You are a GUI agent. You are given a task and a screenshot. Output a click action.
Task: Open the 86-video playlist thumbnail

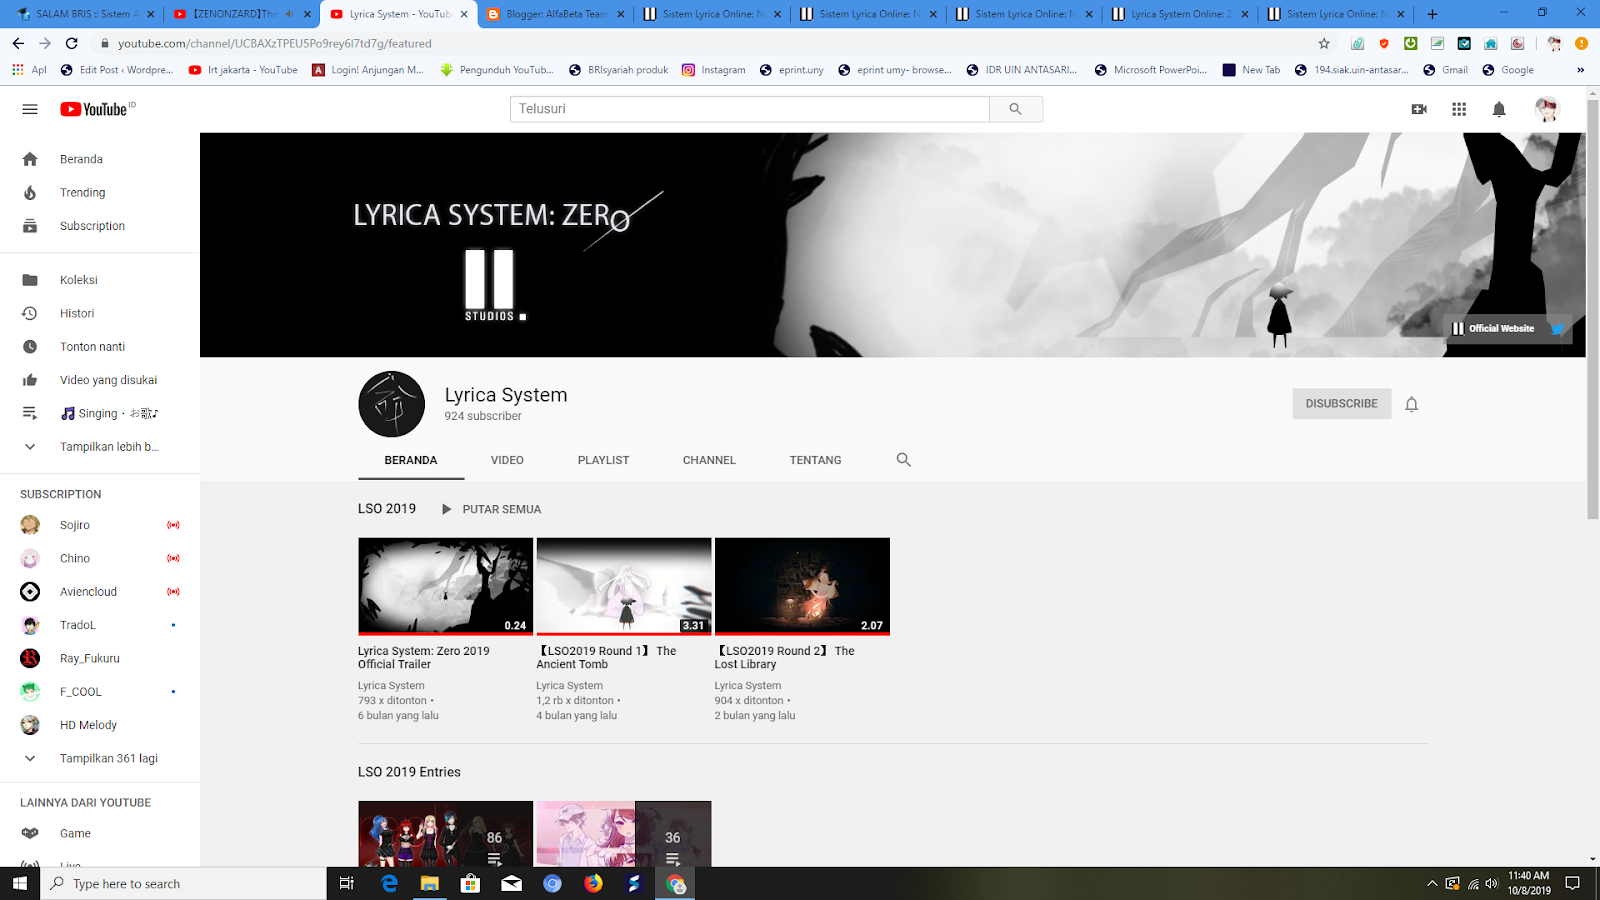[x=445, y=833]
